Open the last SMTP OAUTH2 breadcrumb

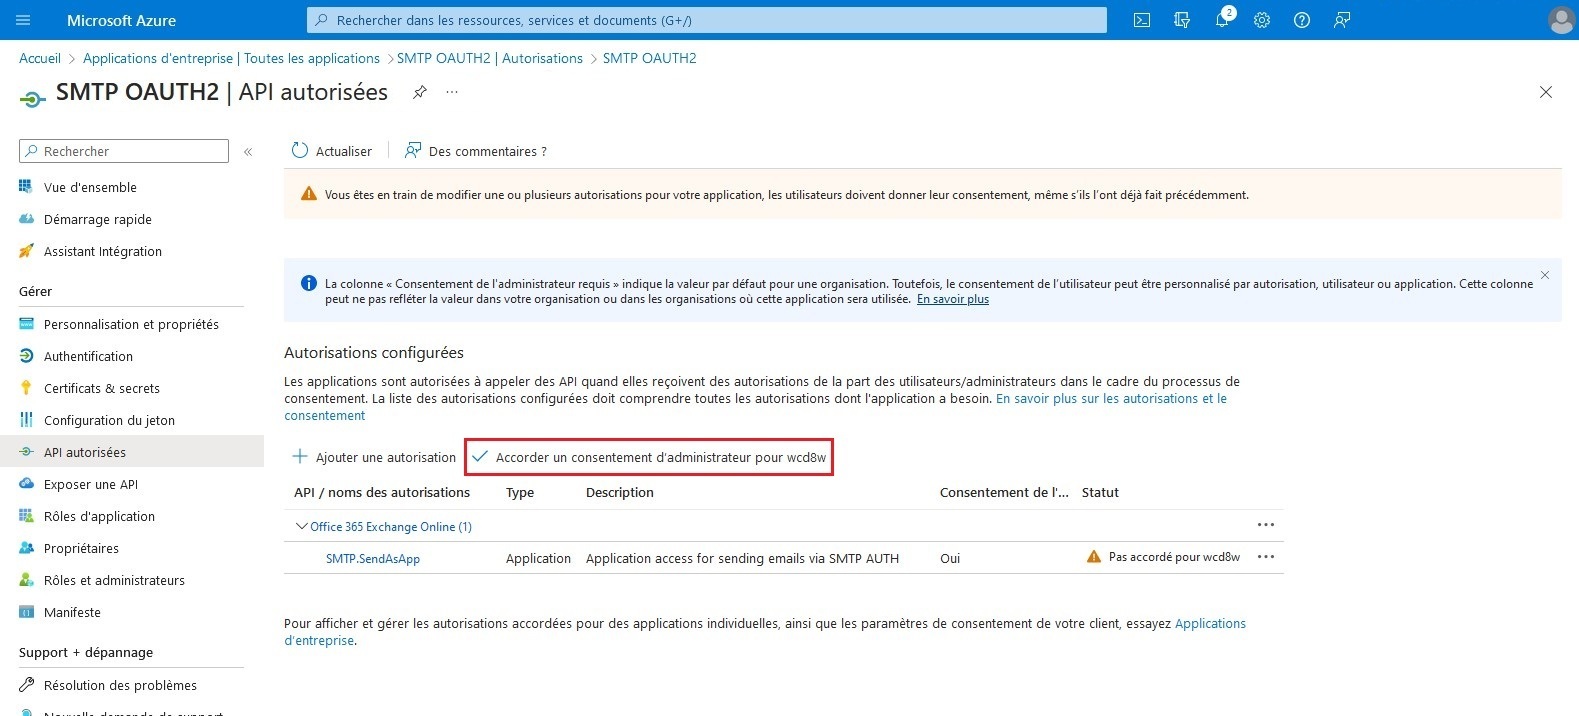[650, 58]
